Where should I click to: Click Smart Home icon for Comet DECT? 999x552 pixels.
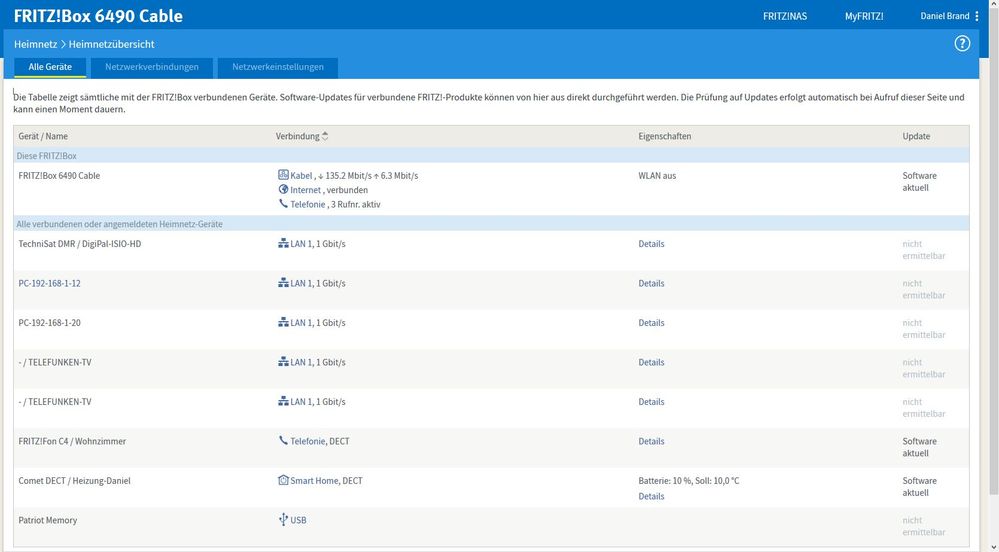point(284,480)
